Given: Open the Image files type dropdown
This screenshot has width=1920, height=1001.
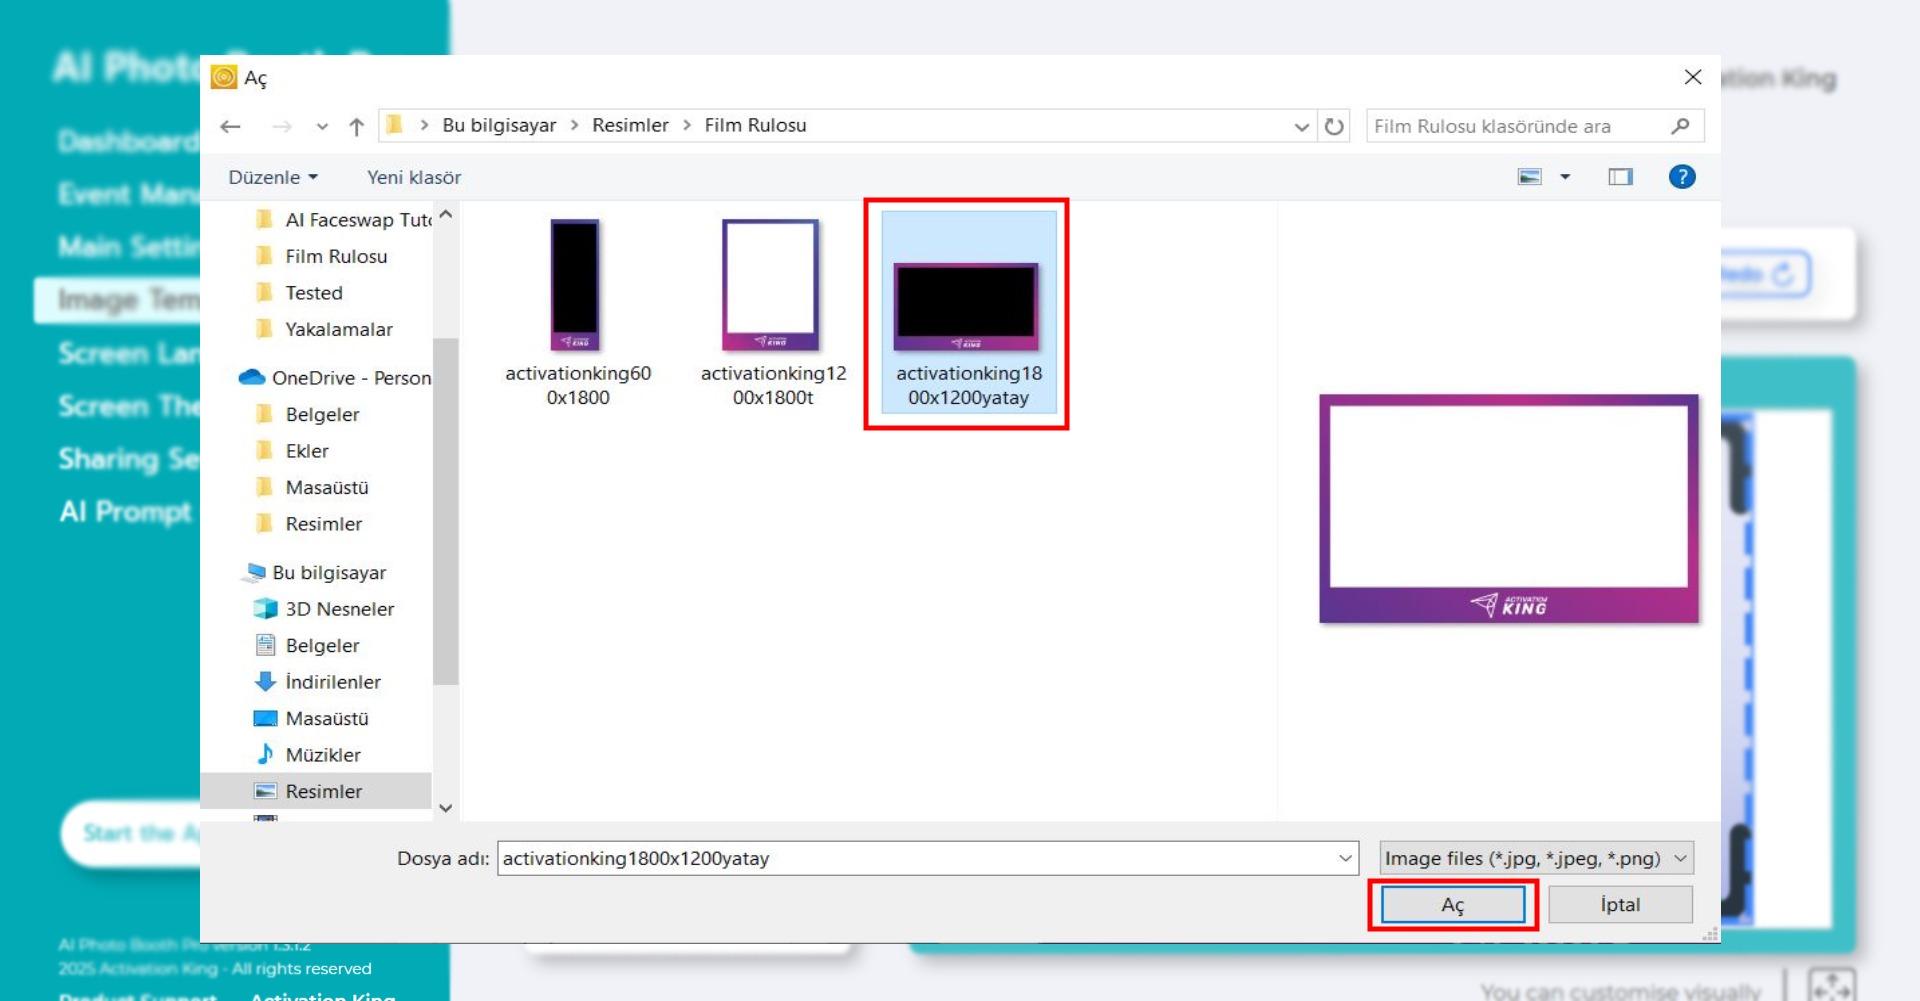Looking at the screenshot, I should (x=1536, y=858).
